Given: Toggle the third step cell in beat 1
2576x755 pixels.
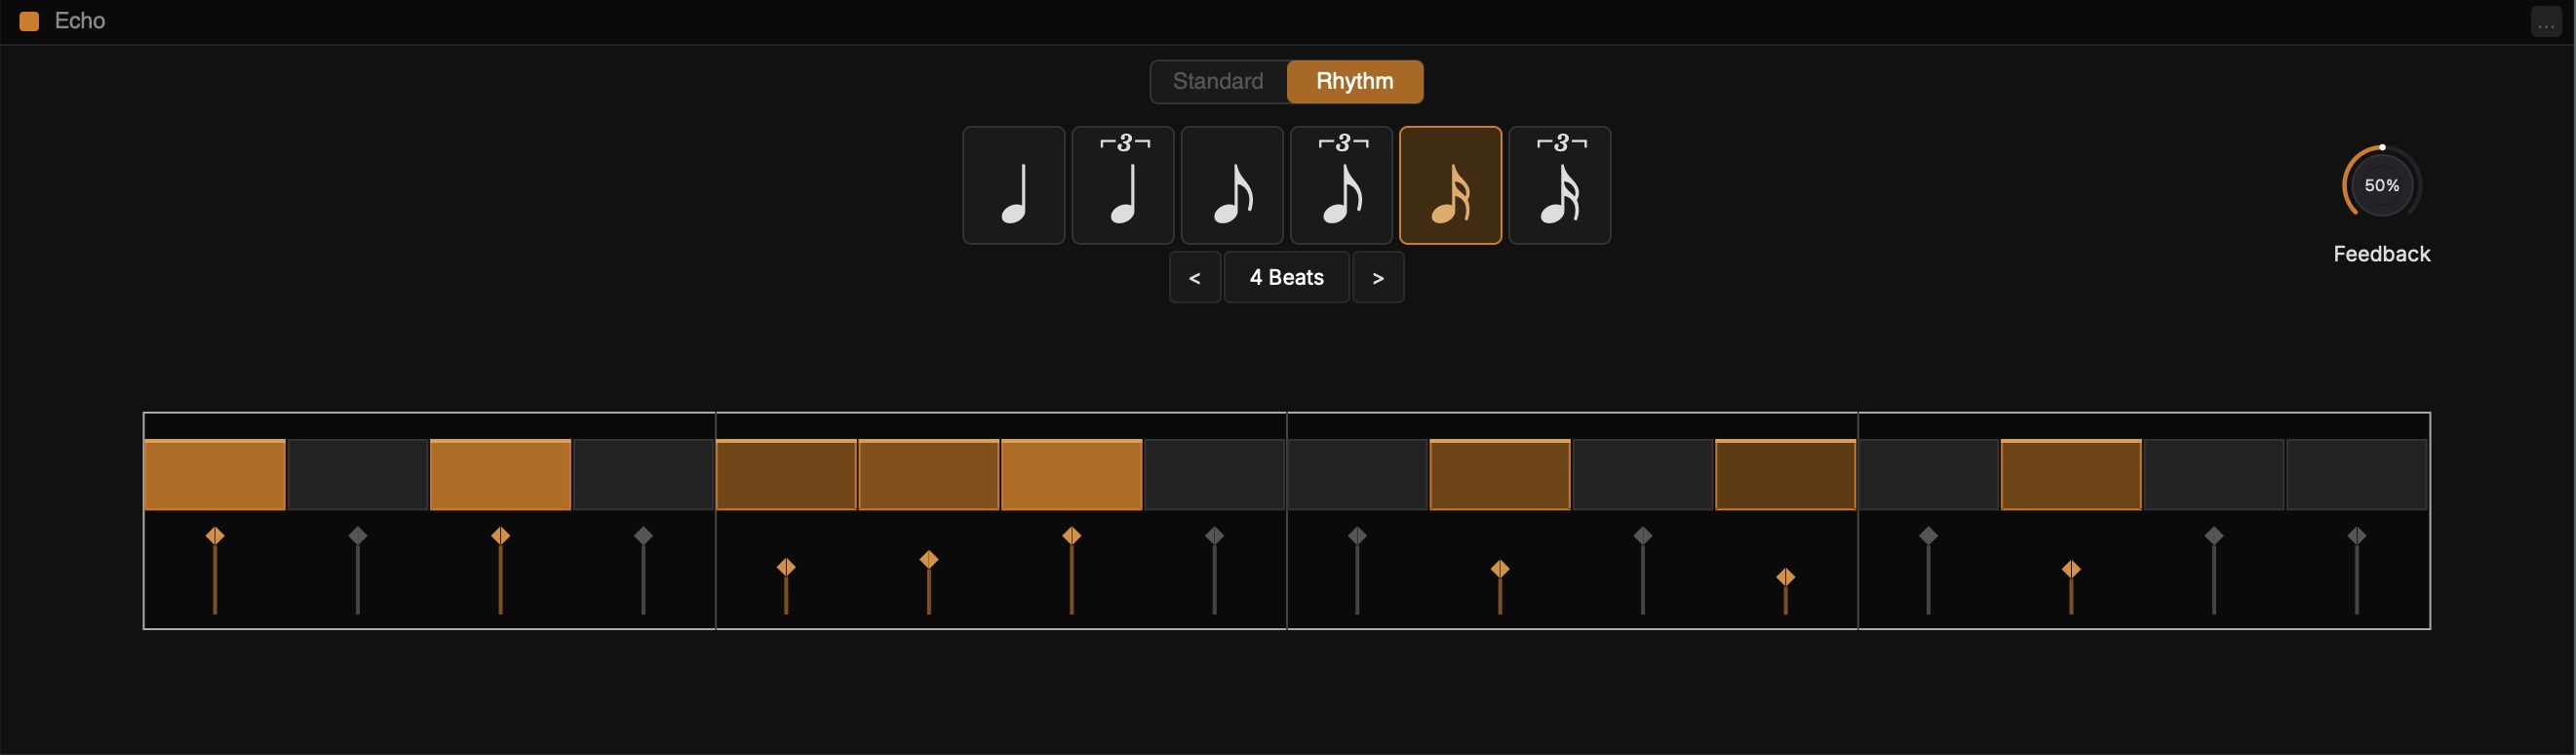Looking at the screenshot, I should (500, 475).
